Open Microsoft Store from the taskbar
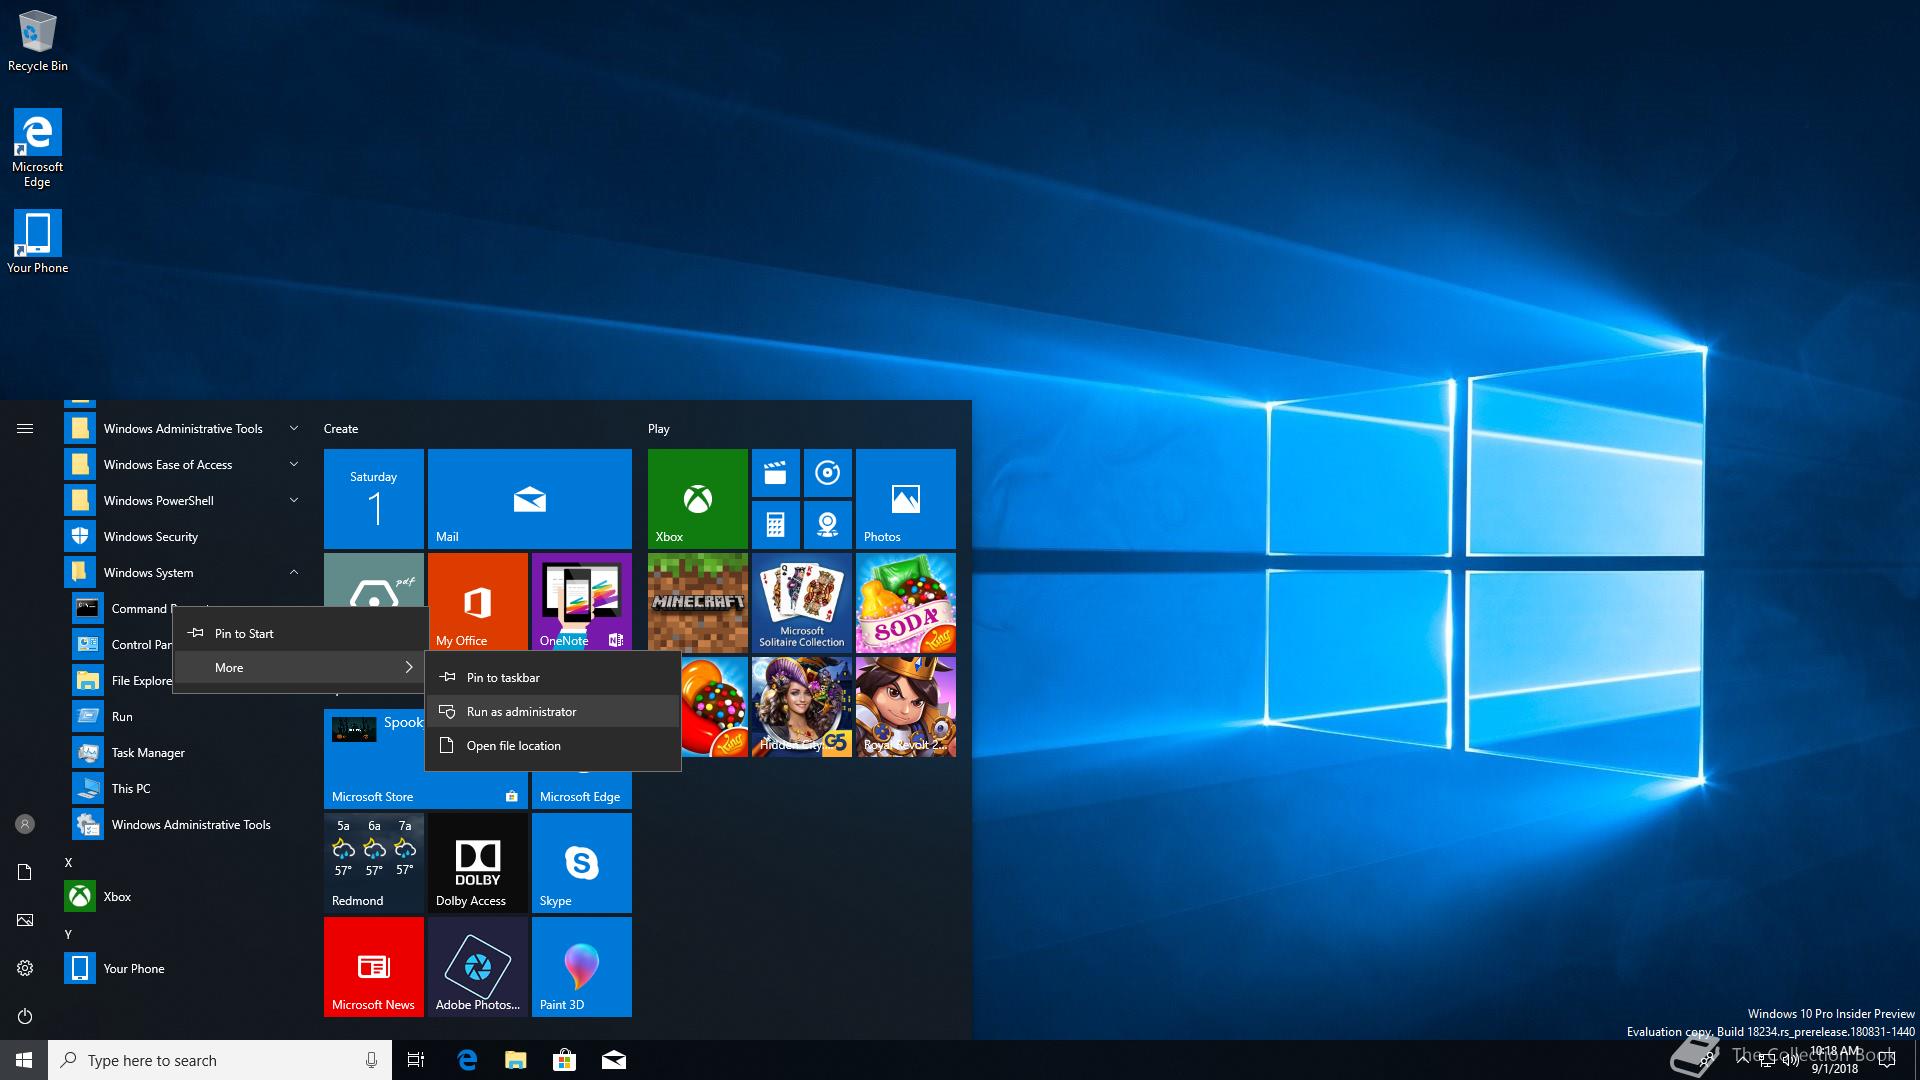Image resolution: width=1920 pixels, height=1080 pixels. (x=564, y=1060)
